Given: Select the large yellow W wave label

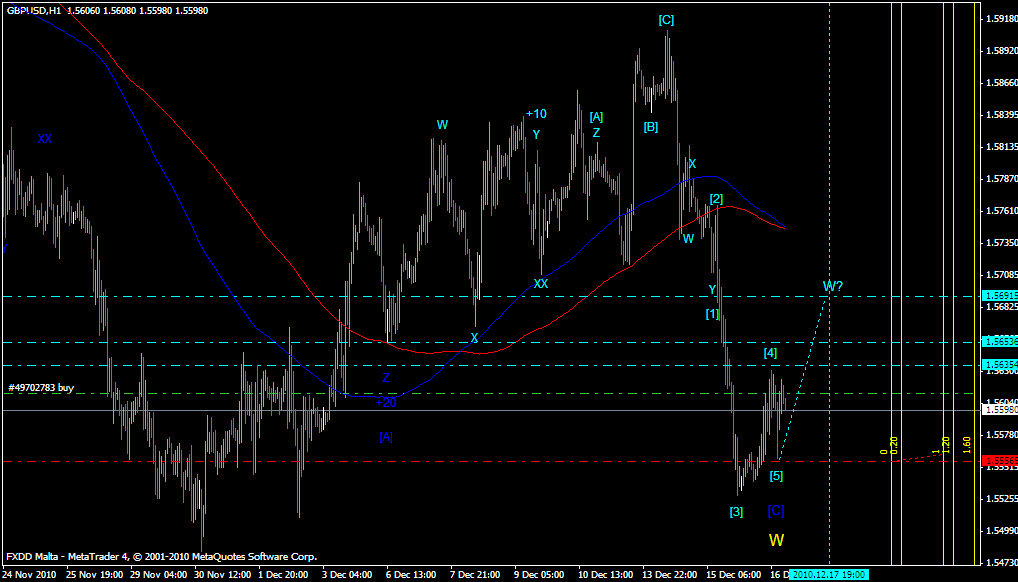Looking at the screenshot, I should click(776, 540).
